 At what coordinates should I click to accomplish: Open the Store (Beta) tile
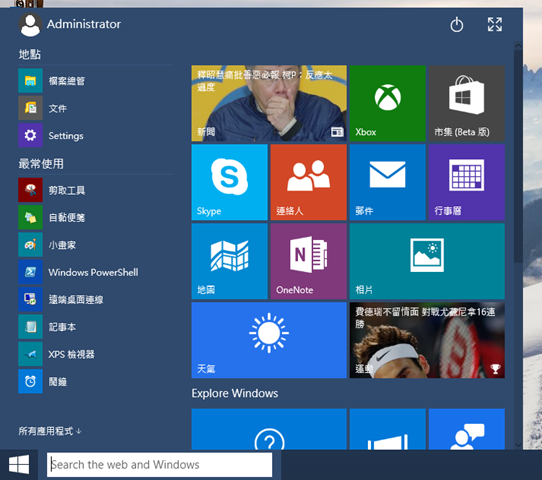point(467,103)
